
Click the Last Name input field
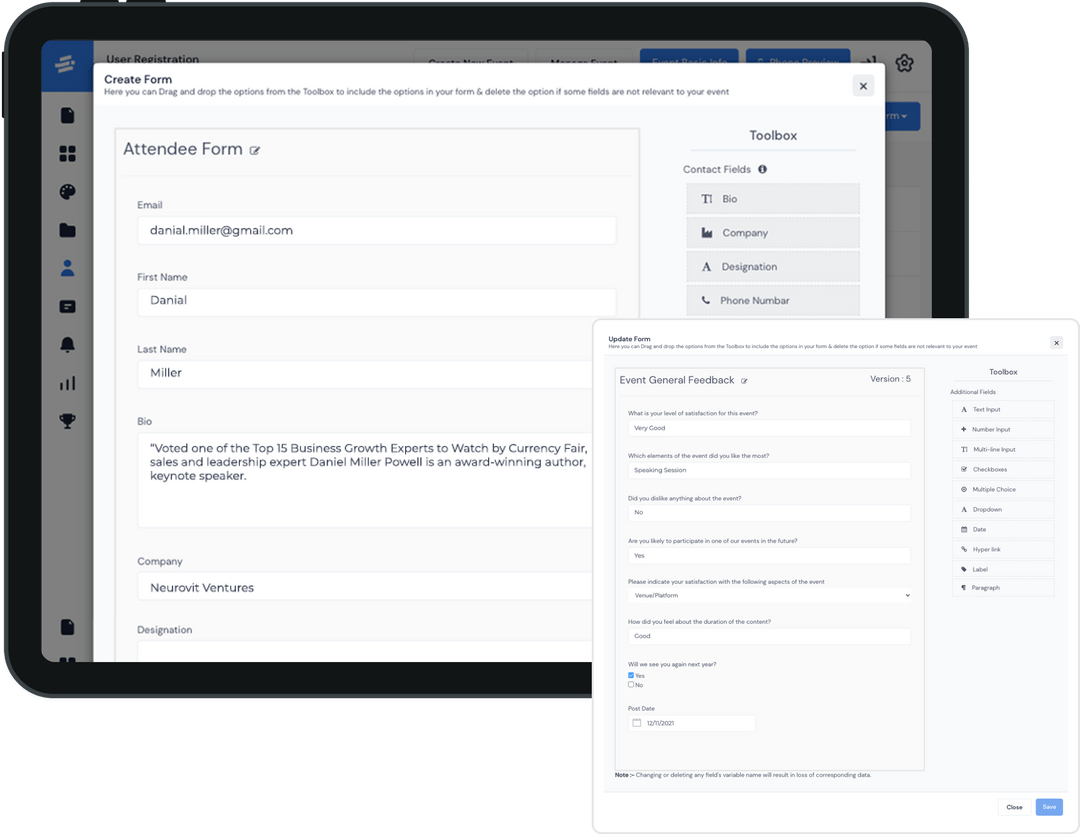click(x=365, y=373)
